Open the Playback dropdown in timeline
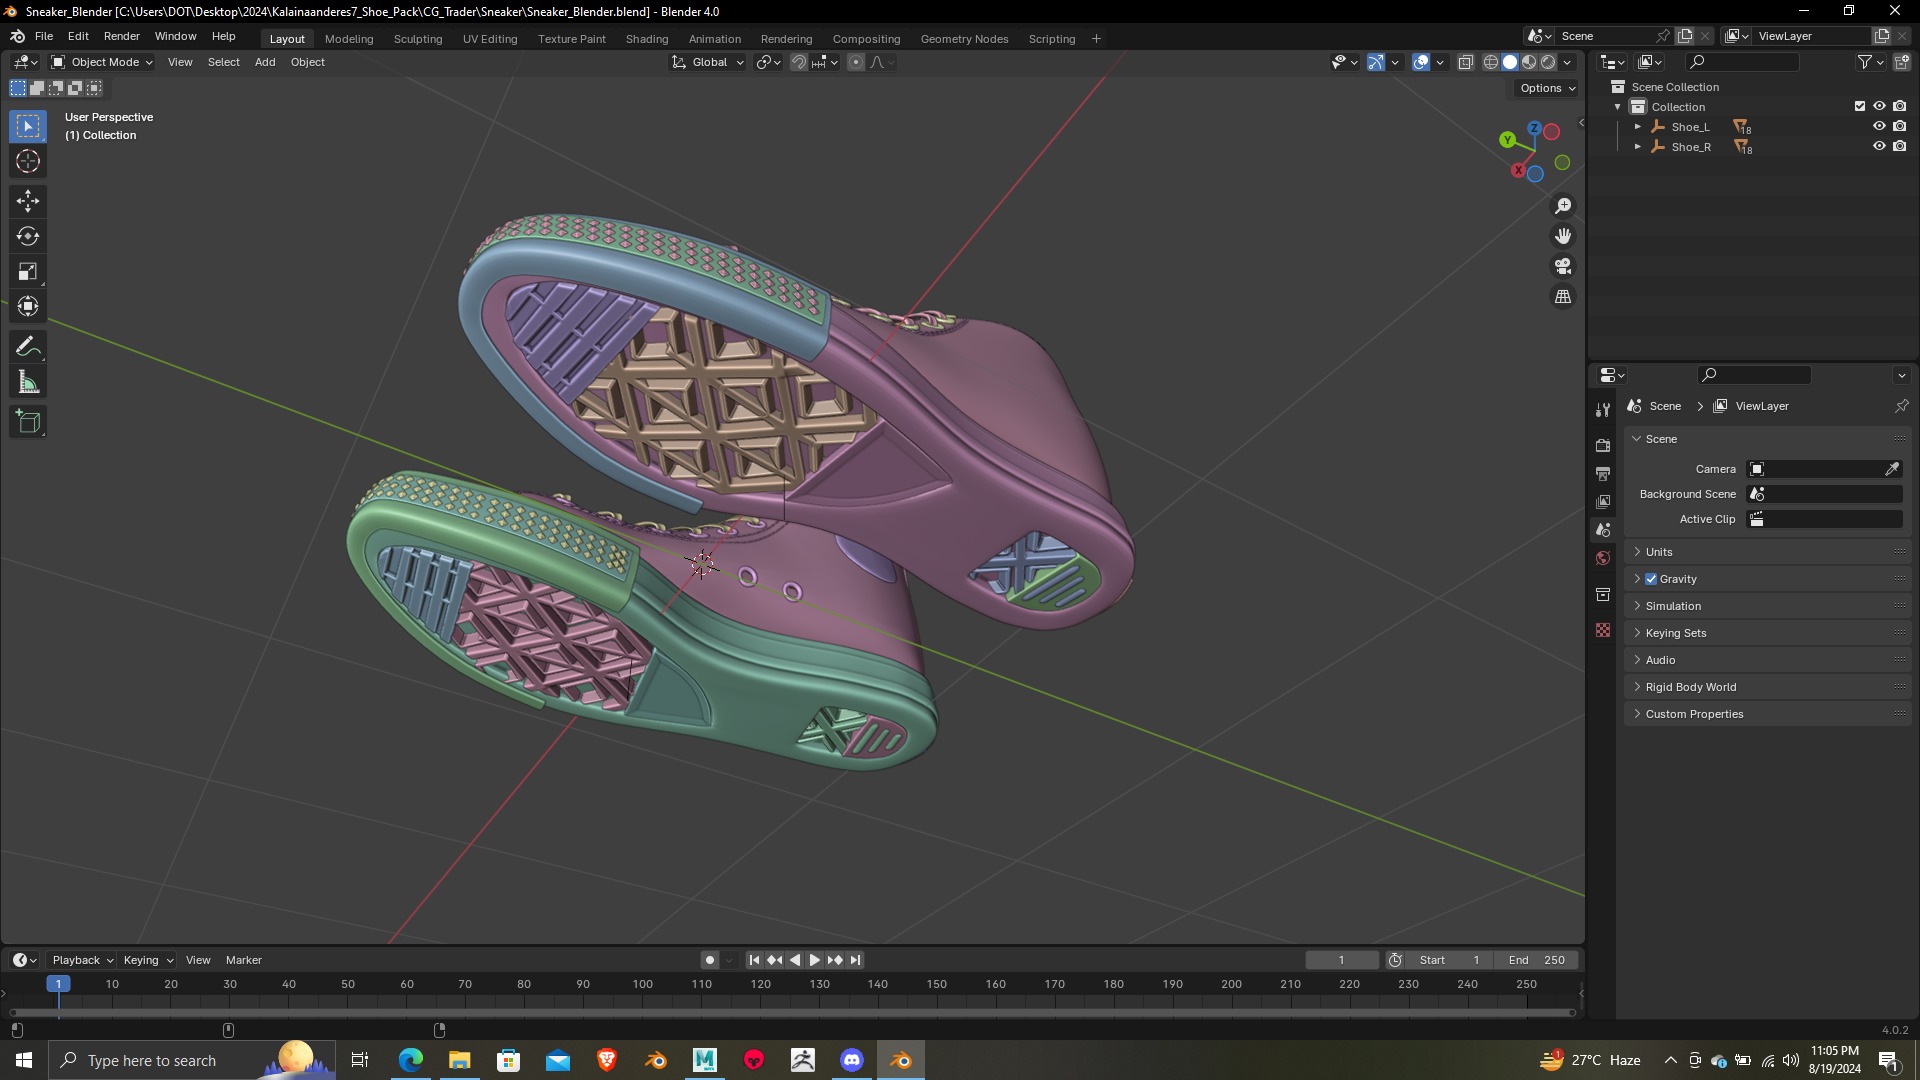The height and width of the screenshot is (1080, 1920). 81,960
